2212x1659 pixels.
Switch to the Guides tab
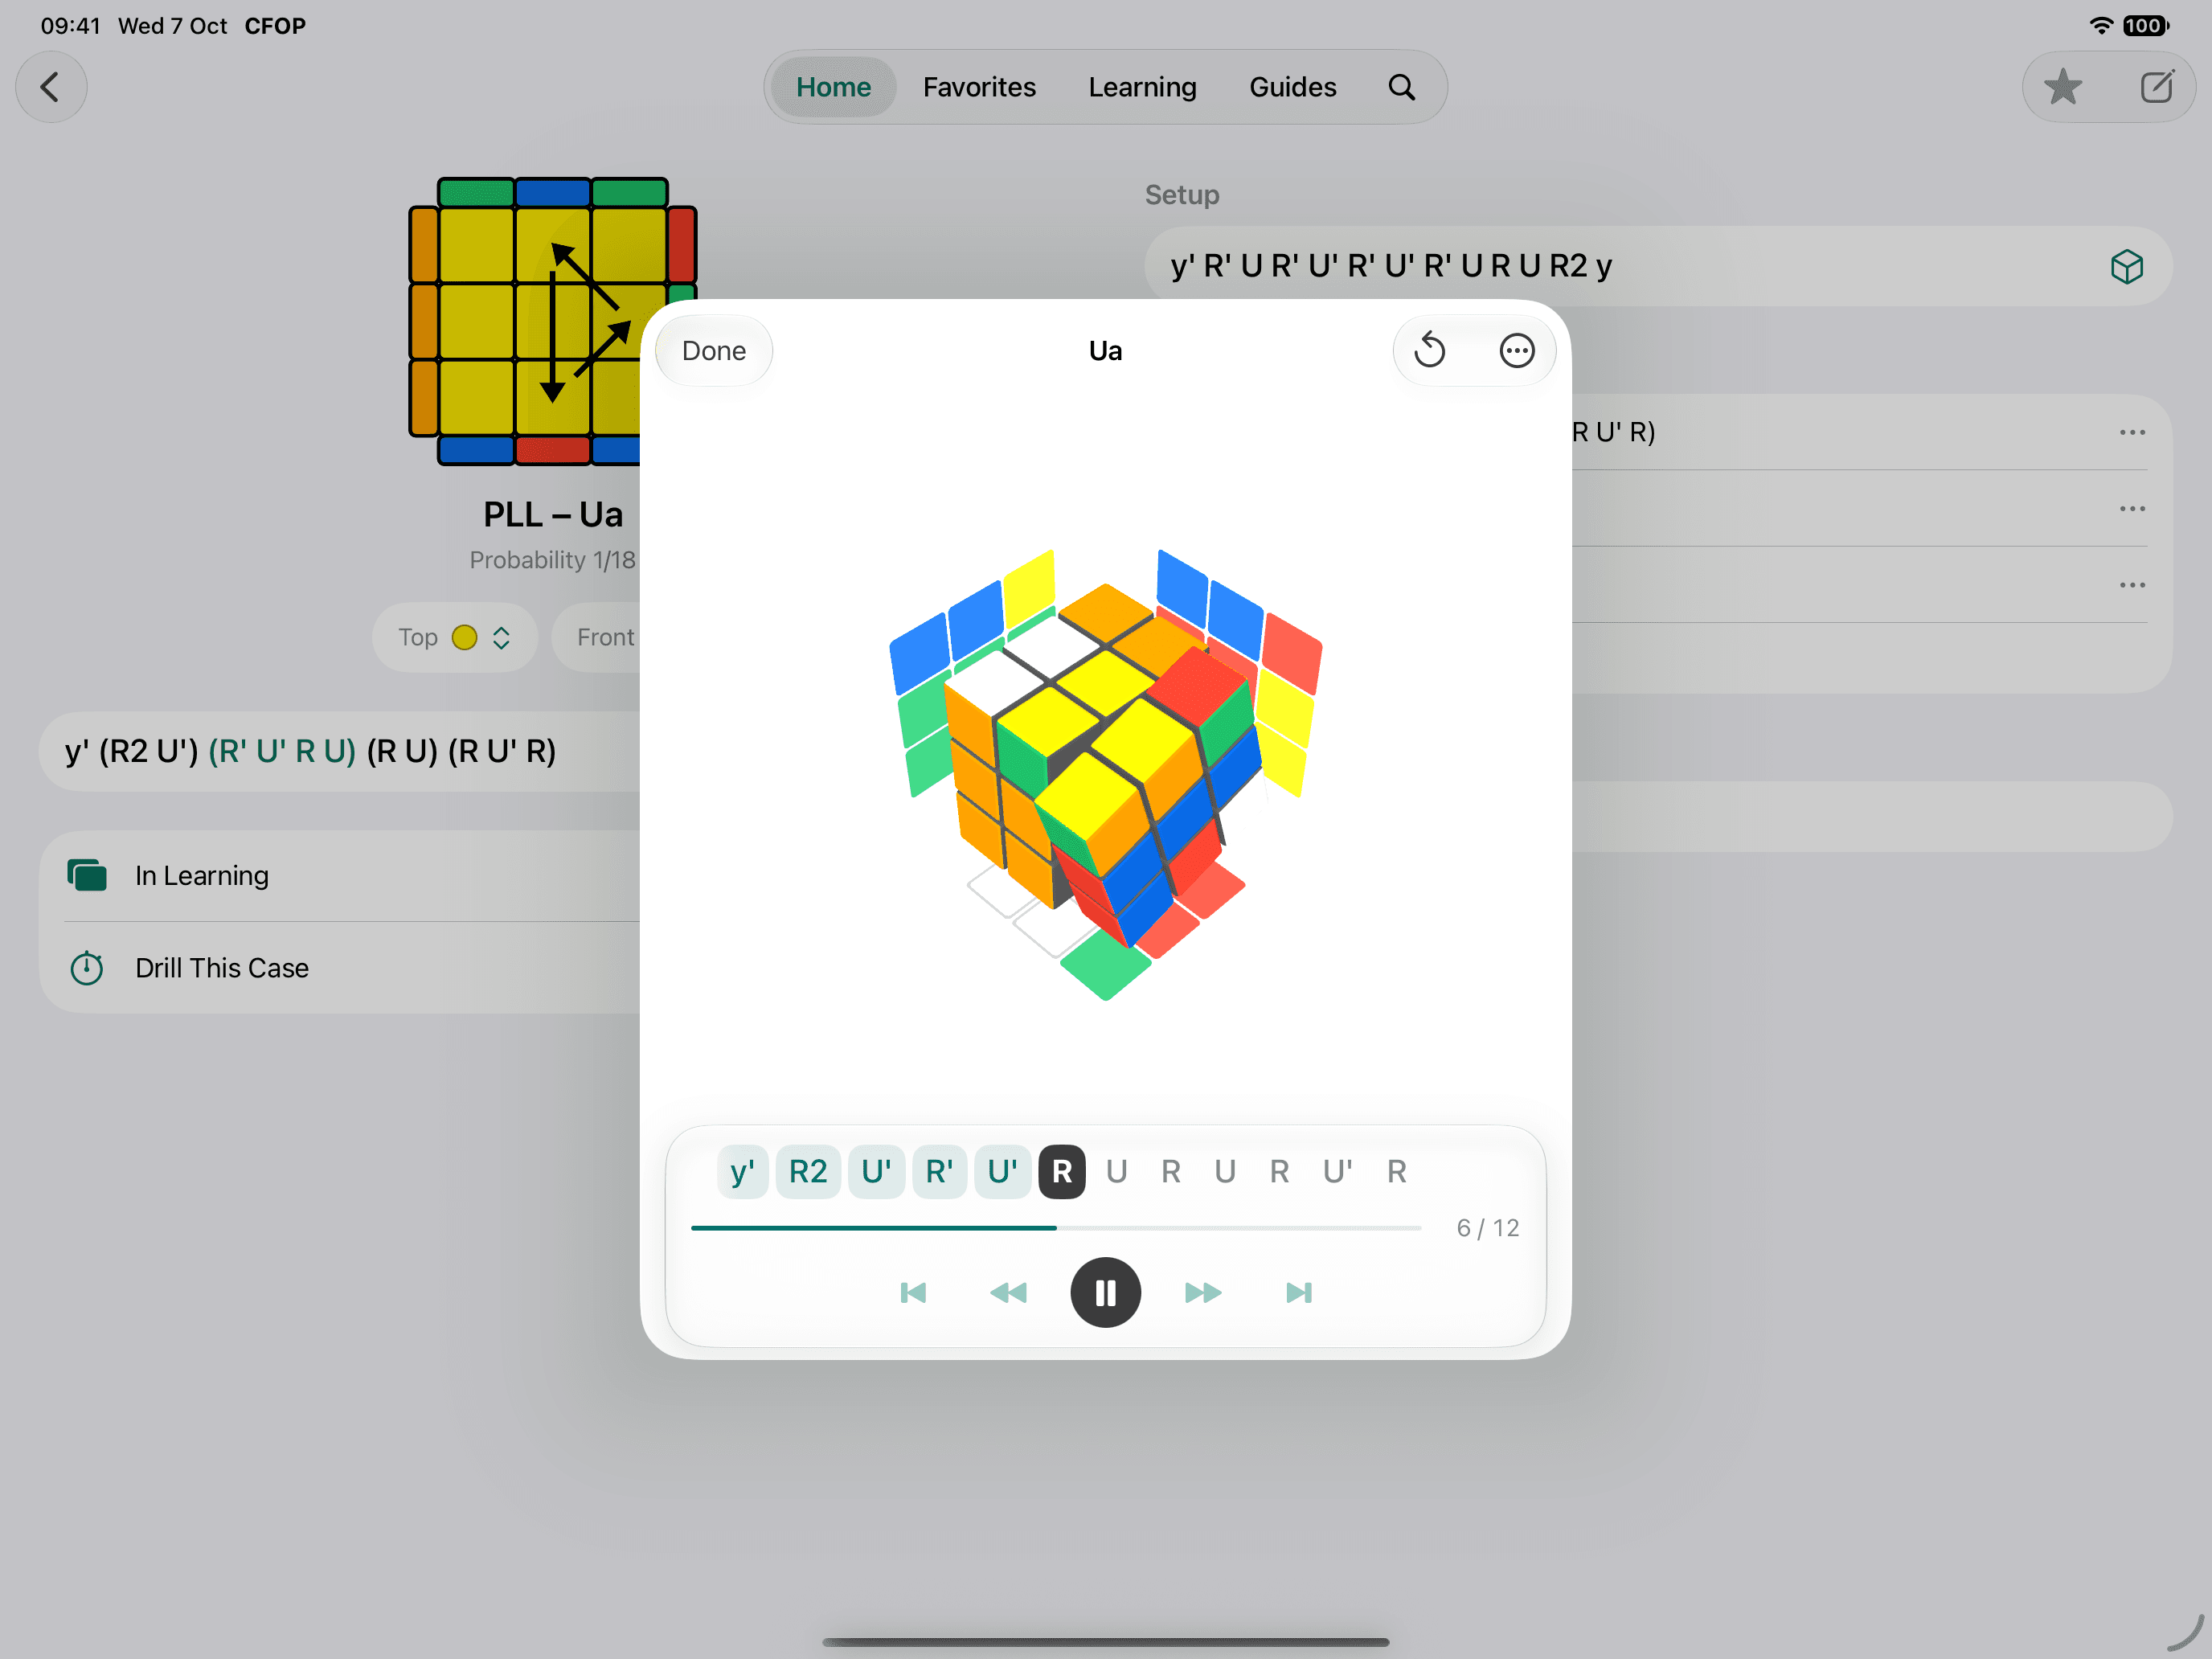(x=1292, y=87)
